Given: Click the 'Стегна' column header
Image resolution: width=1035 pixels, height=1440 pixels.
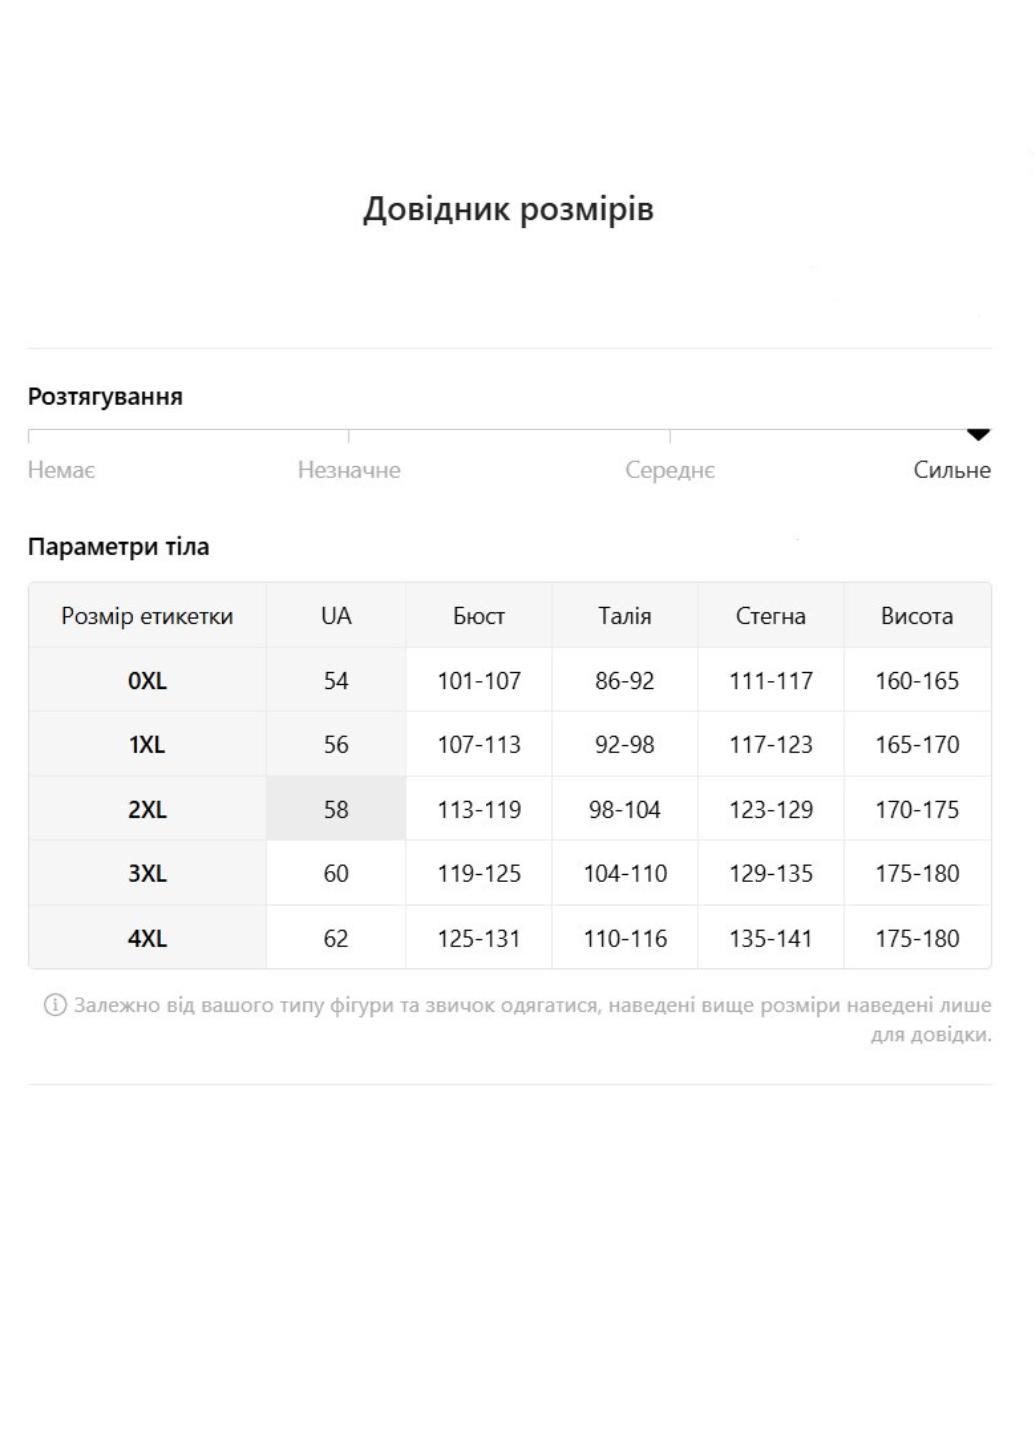Looking at the screenshot, I should tap(770, 616).
